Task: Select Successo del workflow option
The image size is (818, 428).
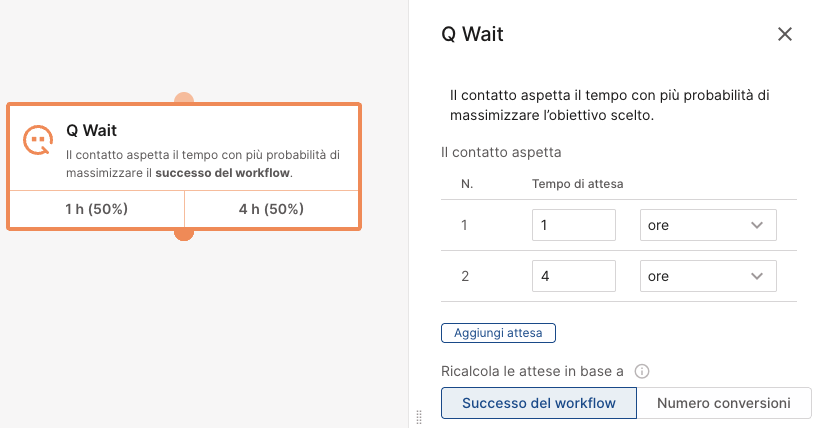Action: pos(539,403)
